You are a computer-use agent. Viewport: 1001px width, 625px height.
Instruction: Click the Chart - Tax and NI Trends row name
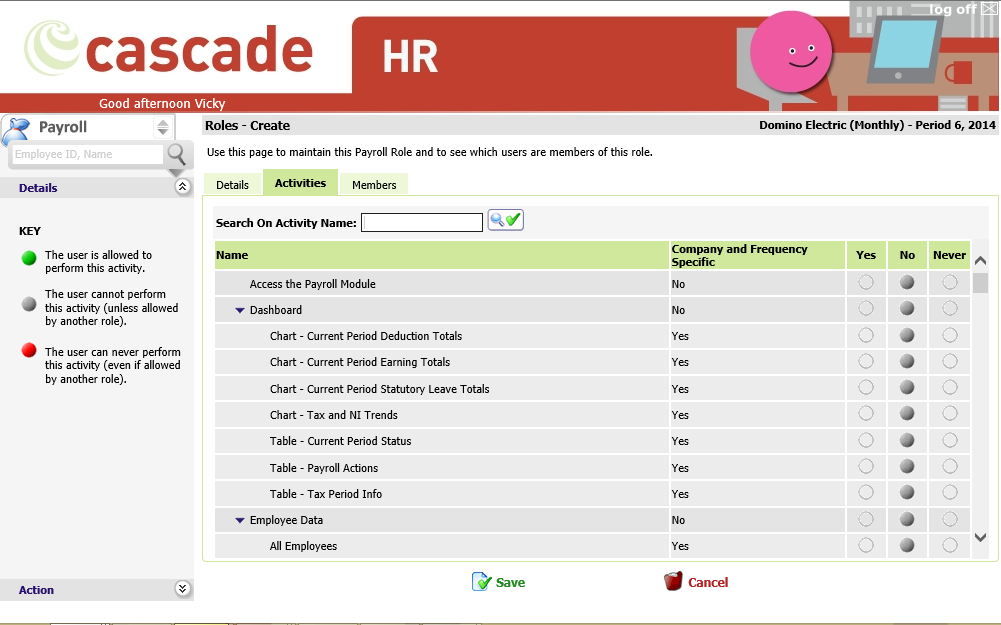(333, 416)
